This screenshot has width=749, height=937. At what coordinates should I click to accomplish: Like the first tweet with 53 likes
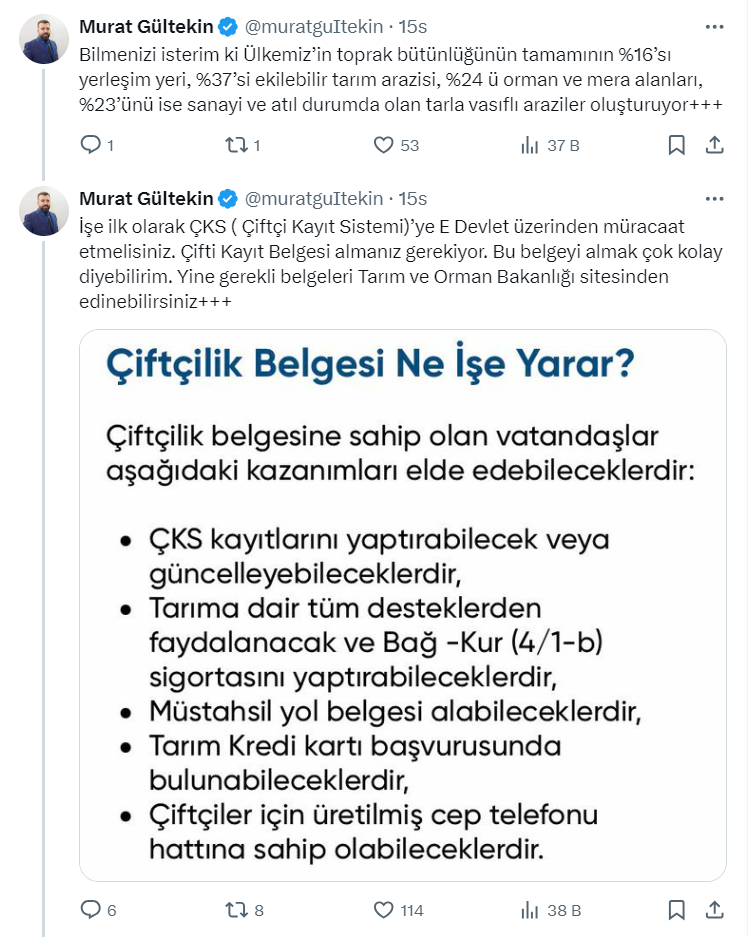(384, 146)
